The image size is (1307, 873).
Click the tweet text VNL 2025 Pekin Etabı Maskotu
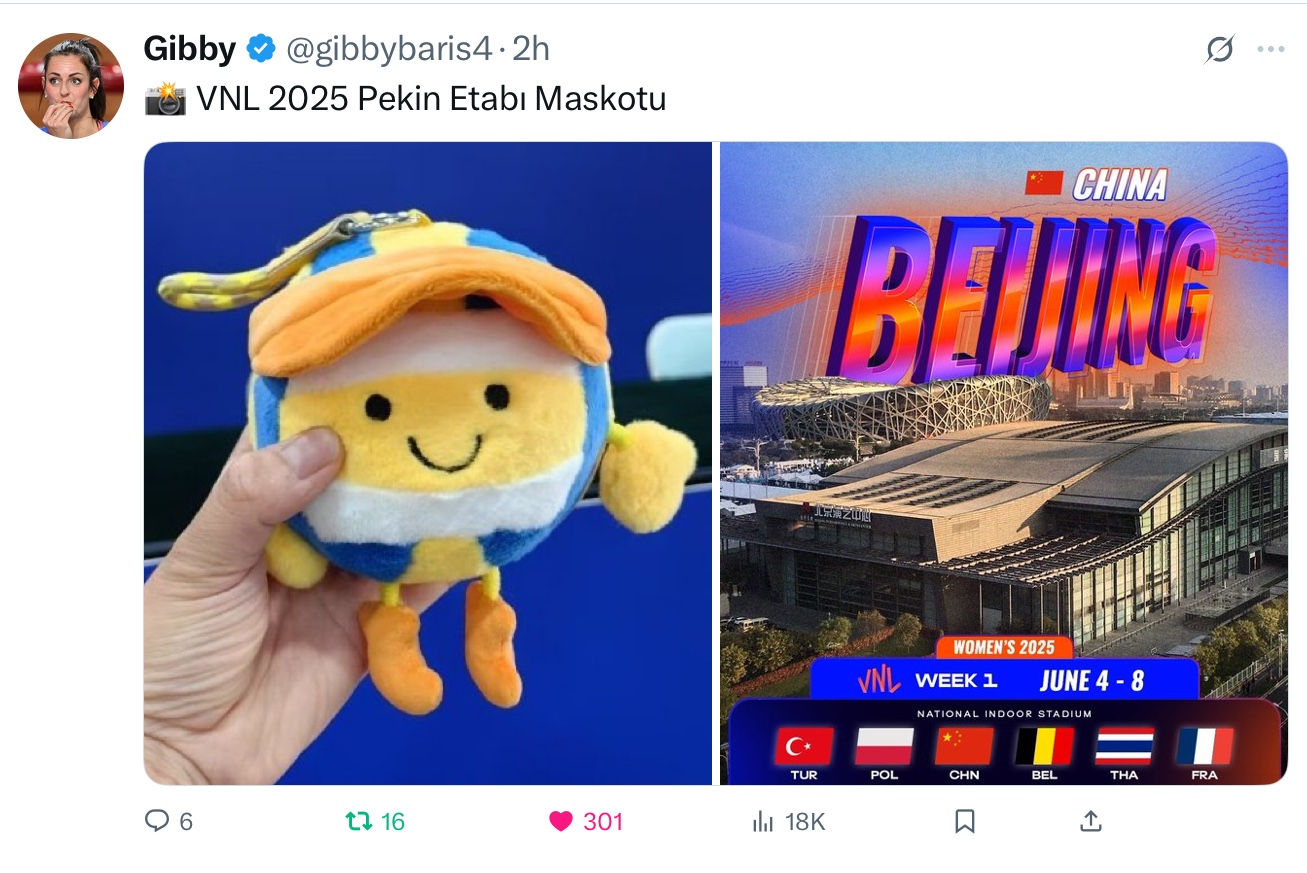tap(431, 98)
